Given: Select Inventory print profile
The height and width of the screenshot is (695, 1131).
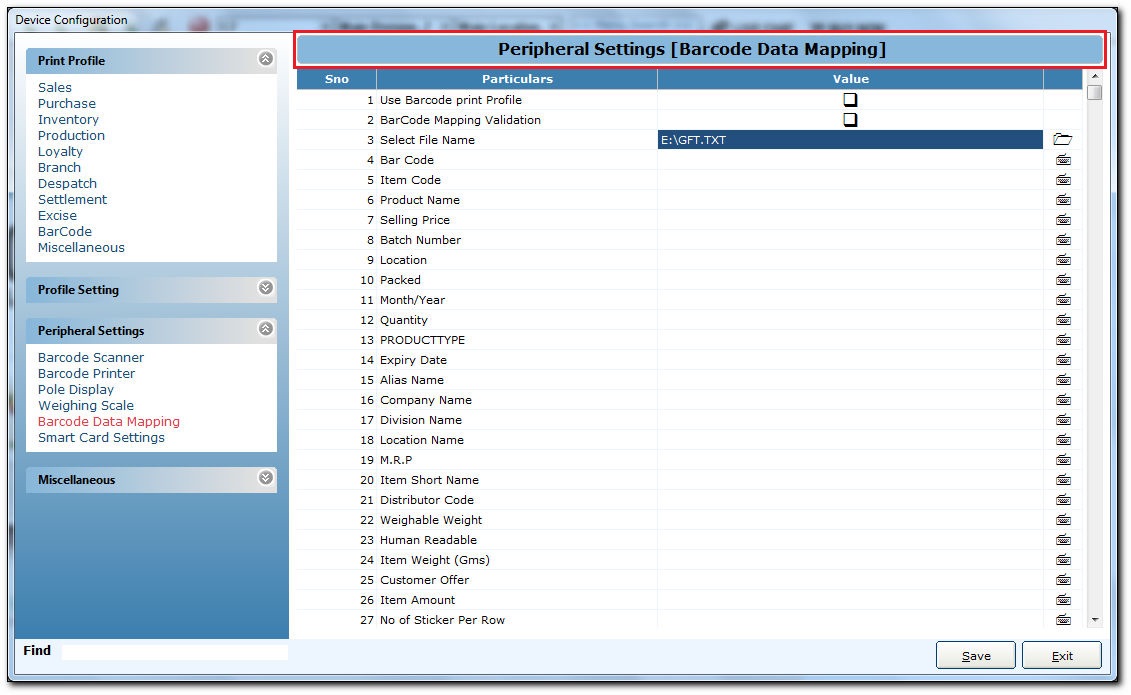Looking at the screenshot, I should tap(68, 120).
